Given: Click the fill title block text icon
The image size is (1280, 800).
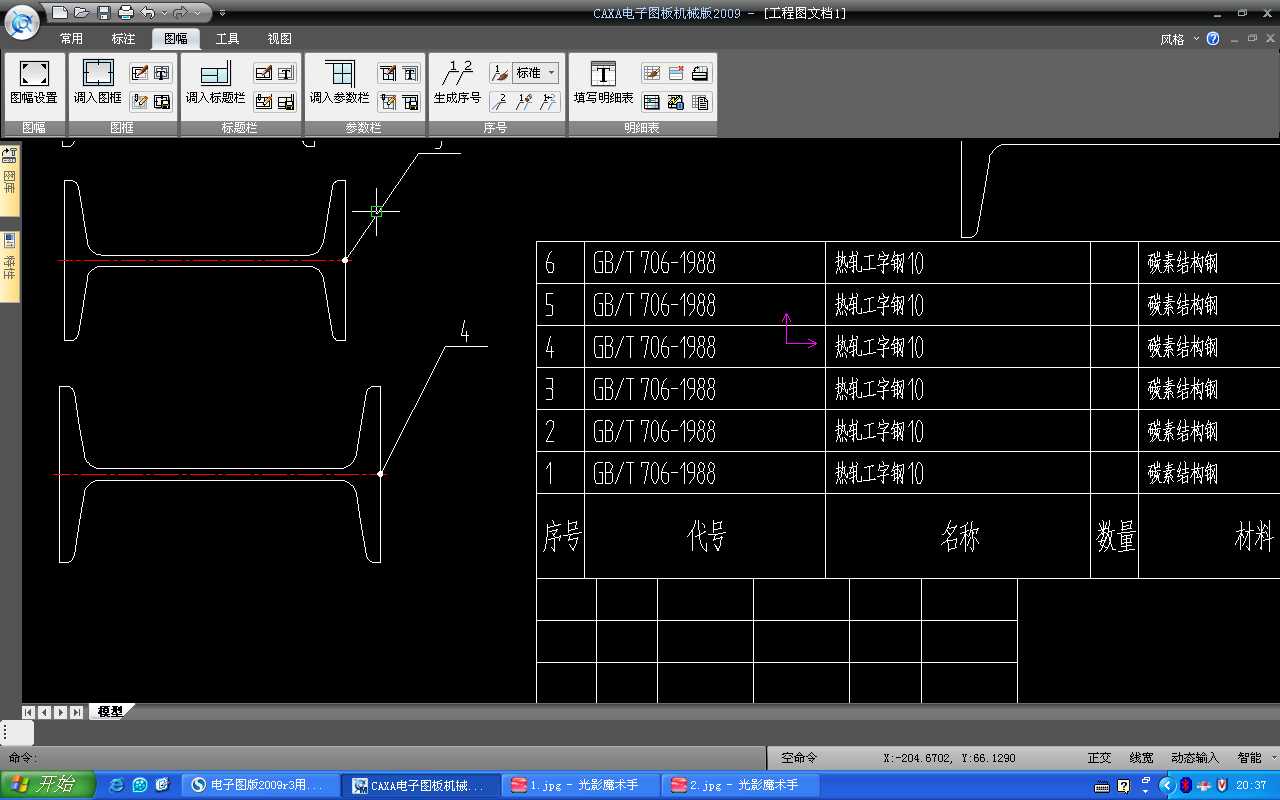Looking at the screenshot, I should coord(286,73).
